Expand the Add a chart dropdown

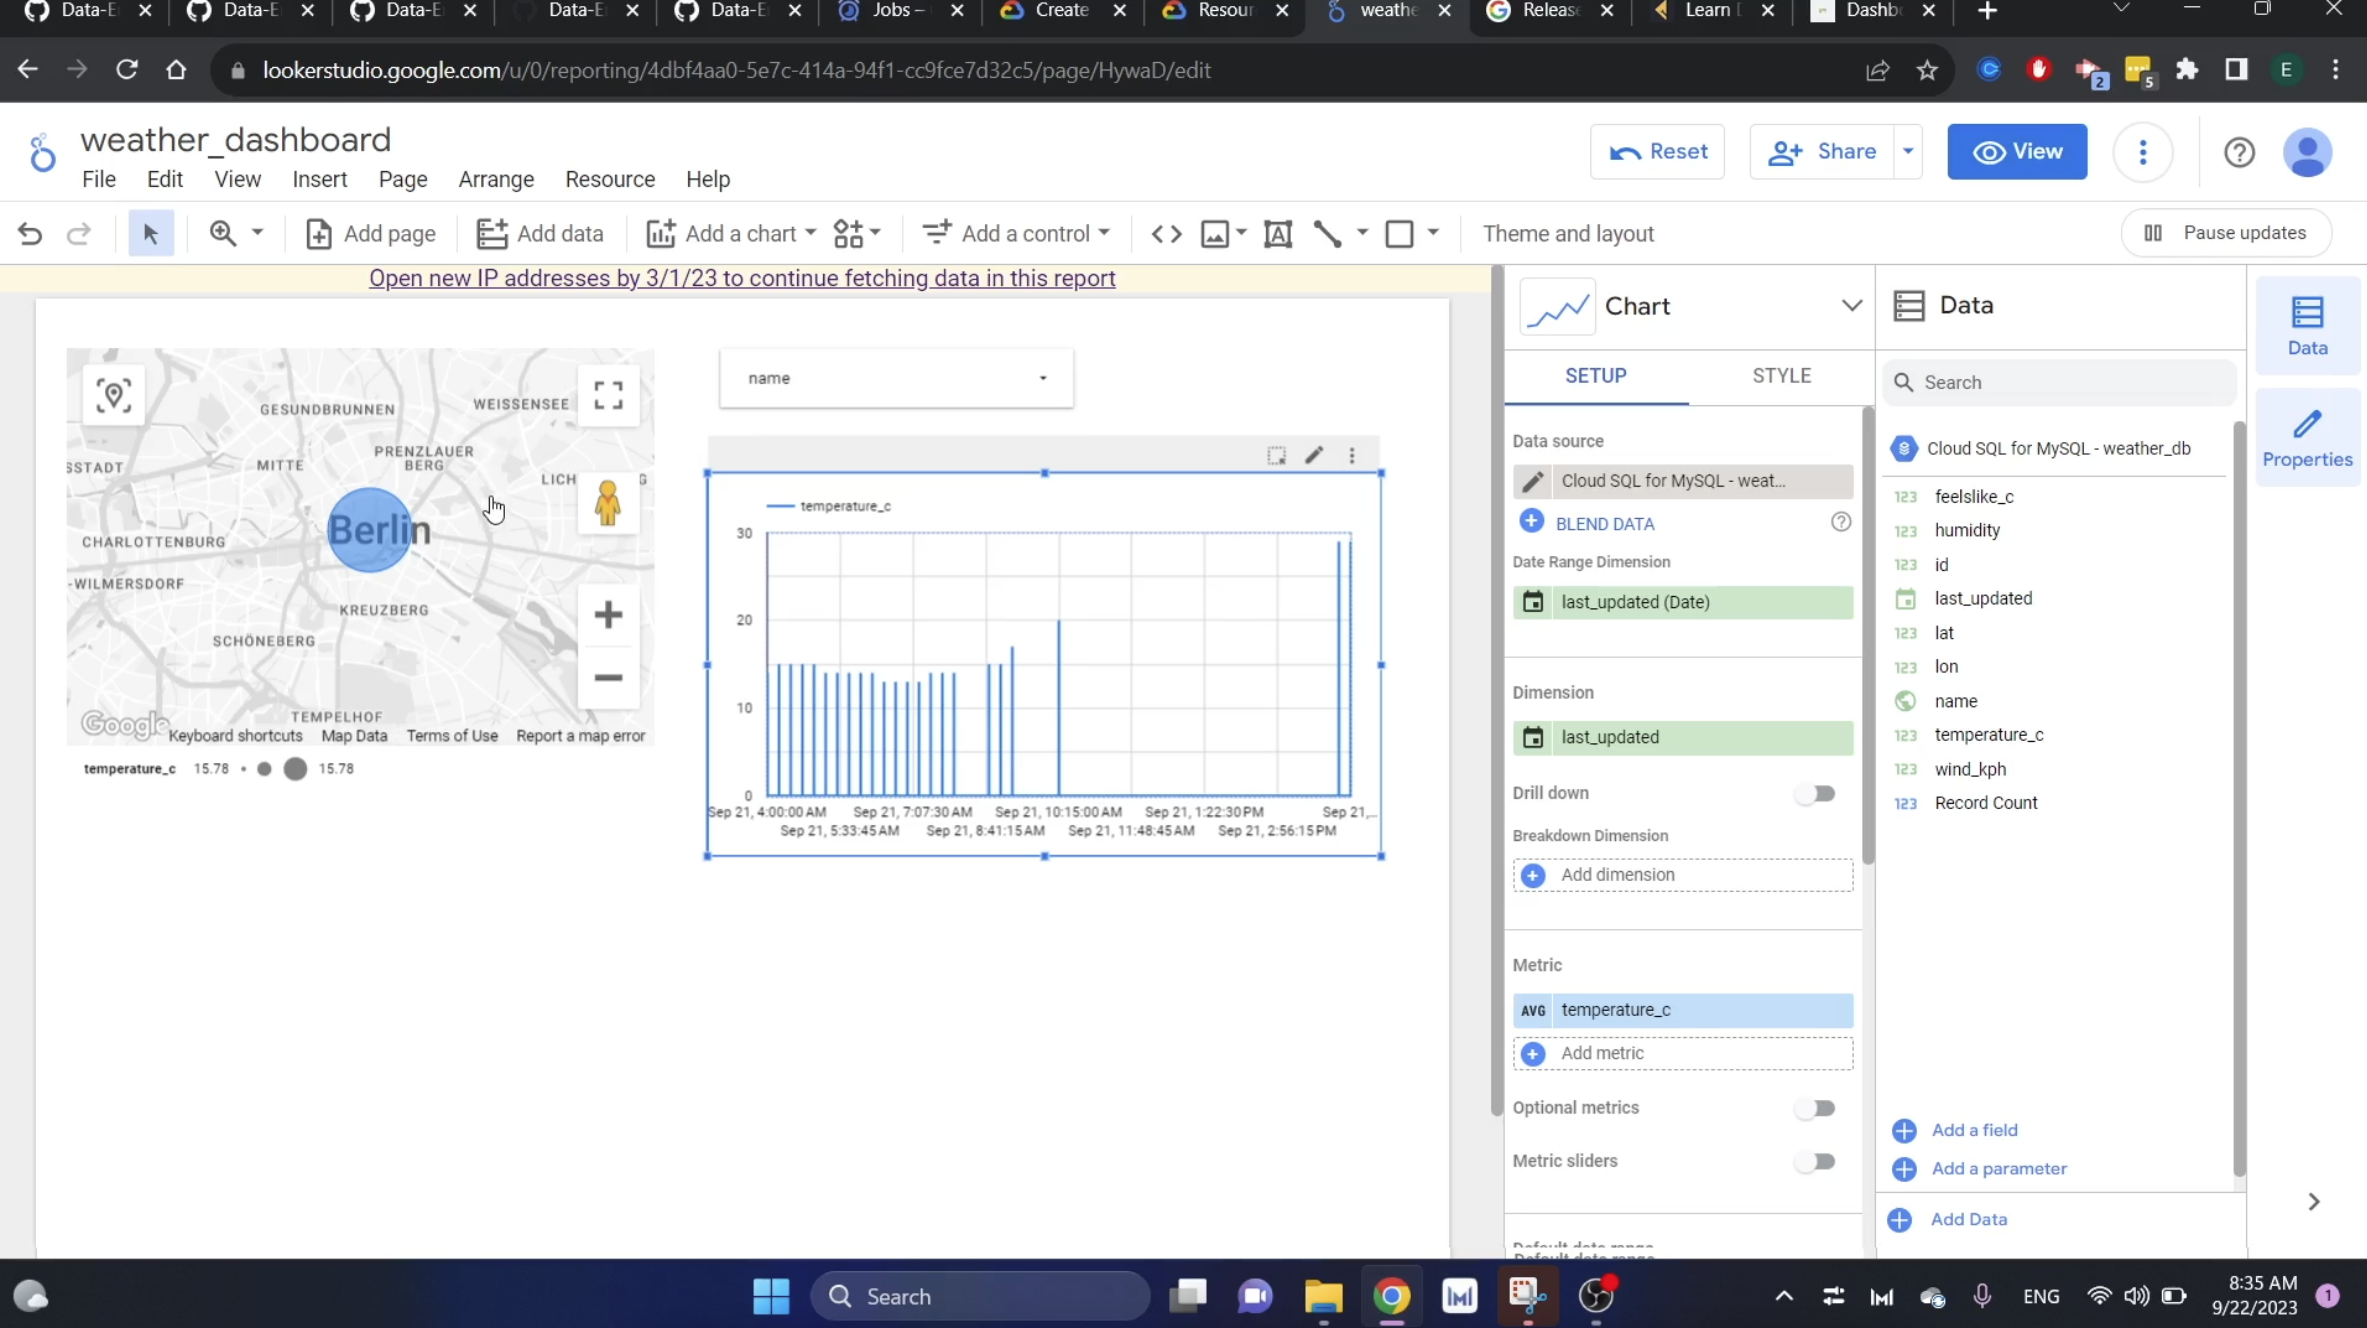[810, 233]
